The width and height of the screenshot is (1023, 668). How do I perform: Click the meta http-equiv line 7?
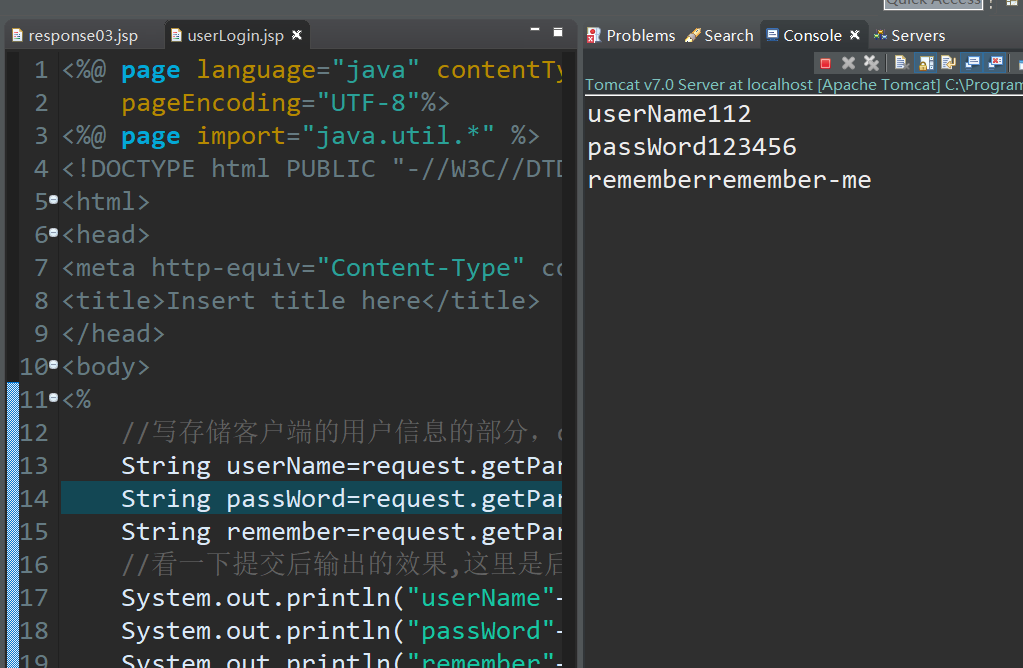pyautogui.click(x=311, y=268)
